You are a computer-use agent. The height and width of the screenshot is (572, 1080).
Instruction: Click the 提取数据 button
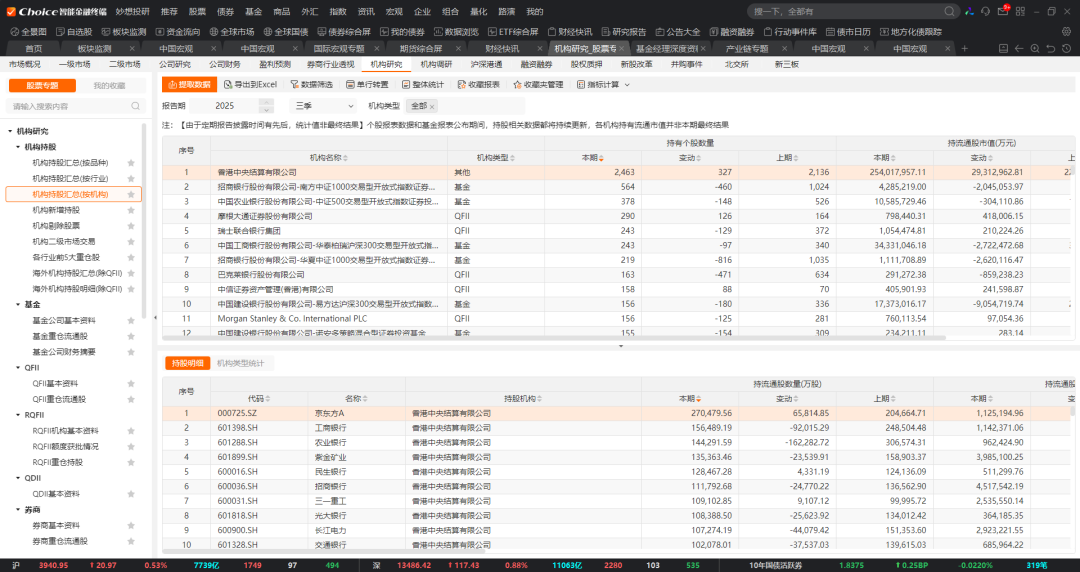186,85
